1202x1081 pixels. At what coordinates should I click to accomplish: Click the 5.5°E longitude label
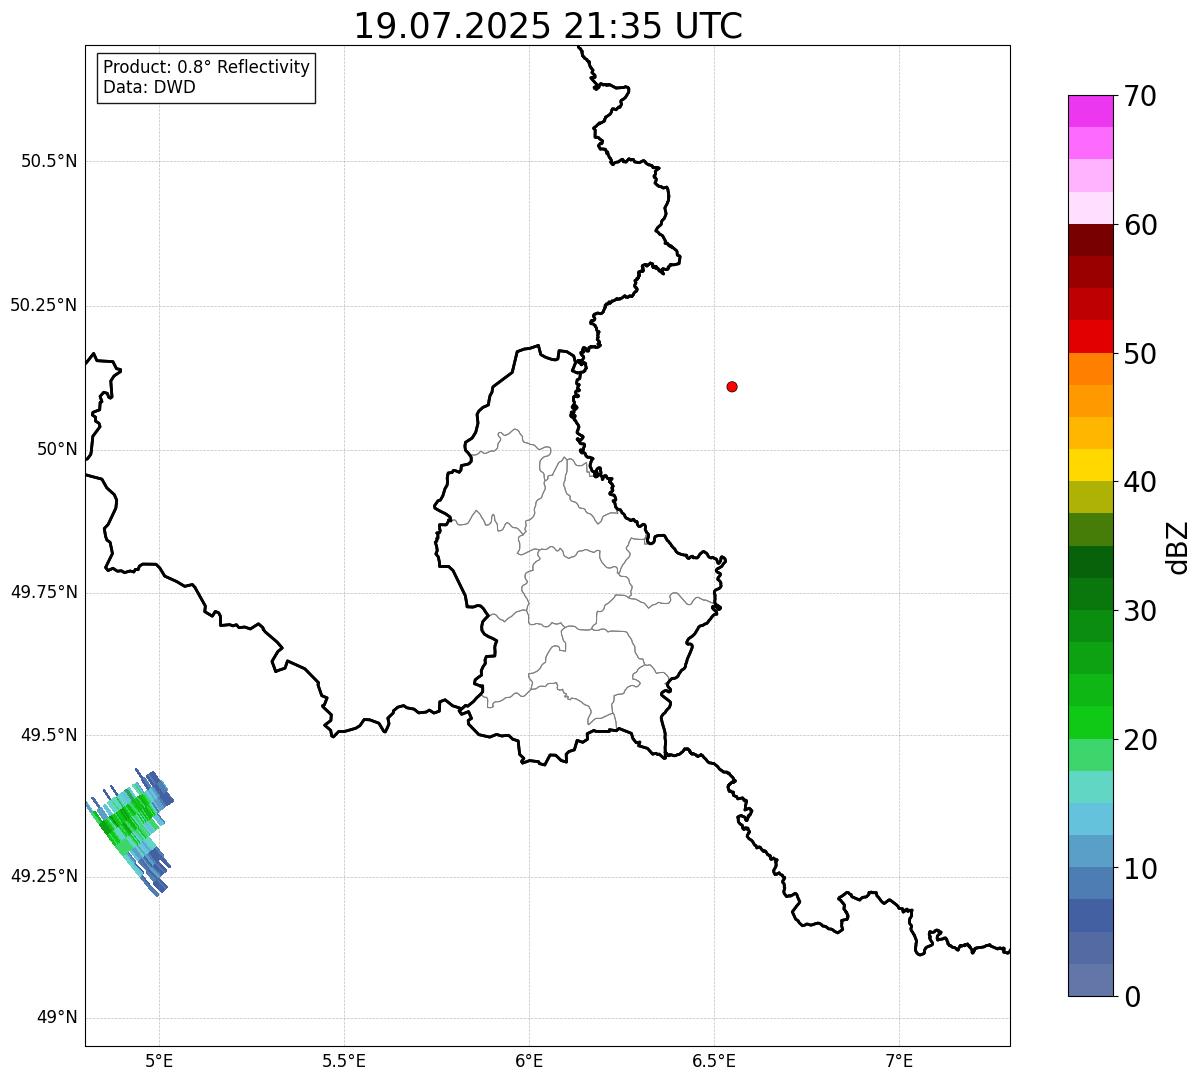pyautogui.click(x=344, y=1061)
